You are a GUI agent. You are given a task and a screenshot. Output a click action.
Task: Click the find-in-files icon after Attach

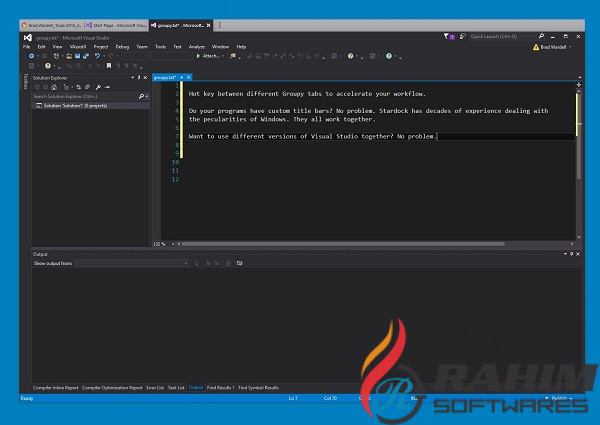[233, 56]
